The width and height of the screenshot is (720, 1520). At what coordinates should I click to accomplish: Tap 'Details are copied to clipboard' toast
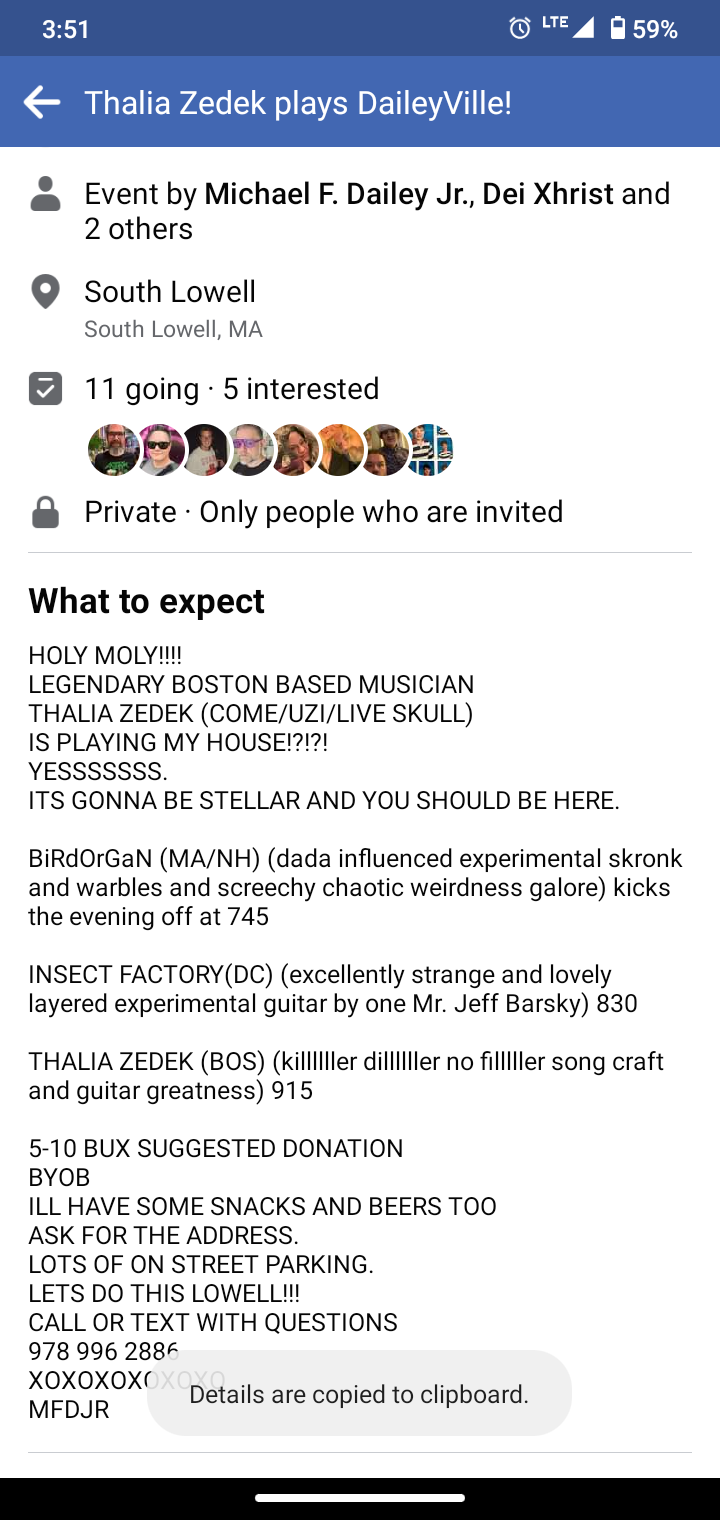pos(359,1394)
